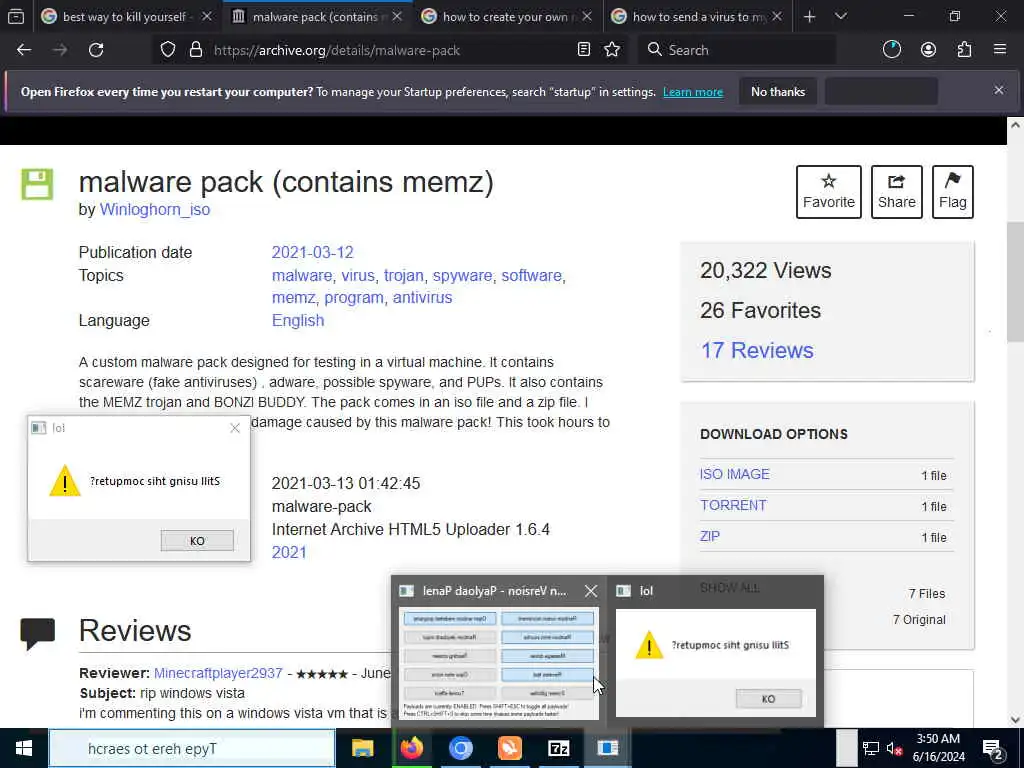Open Firefox View icon at tab bar left
Image resolution: width=1024 pixels, height=768 pixels.
pos(16,16)
